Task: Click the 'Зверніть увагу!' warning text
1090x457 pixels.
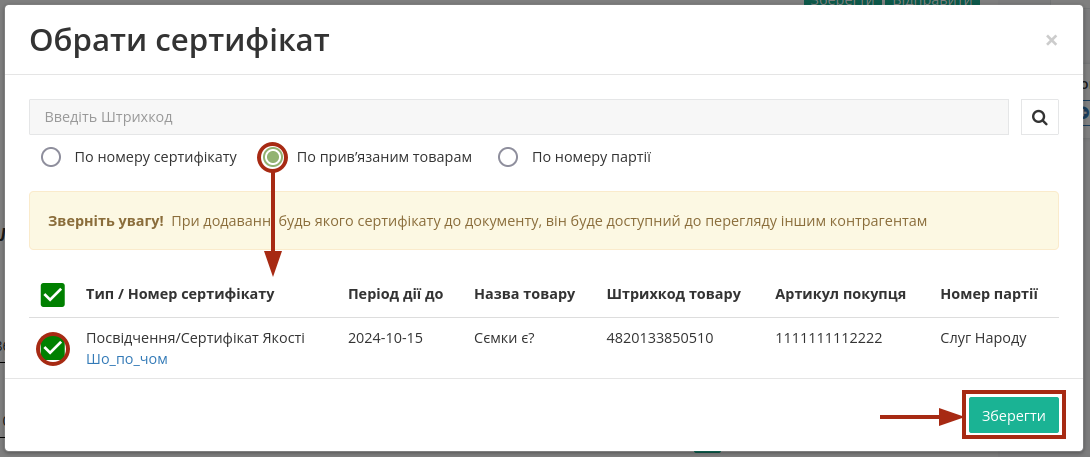Action: click(106, 221)
